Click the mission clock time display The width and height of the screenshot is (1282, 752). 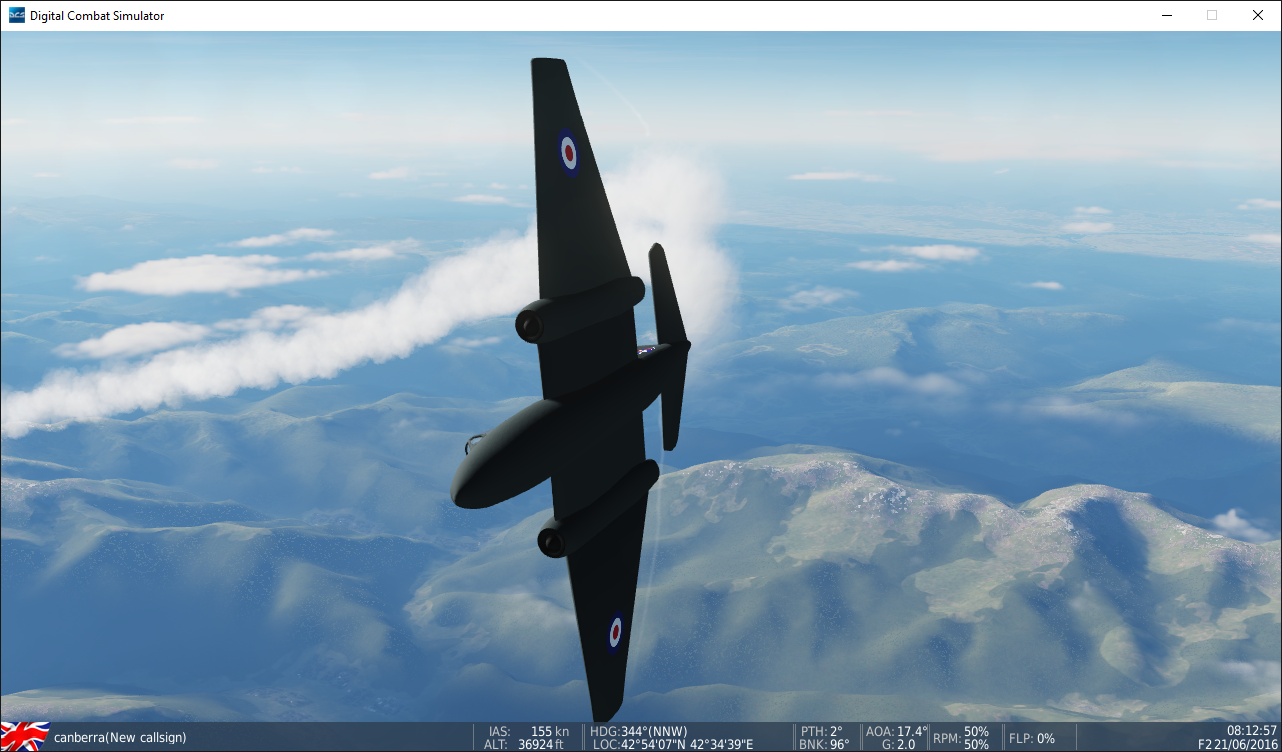pos(1251,731)
